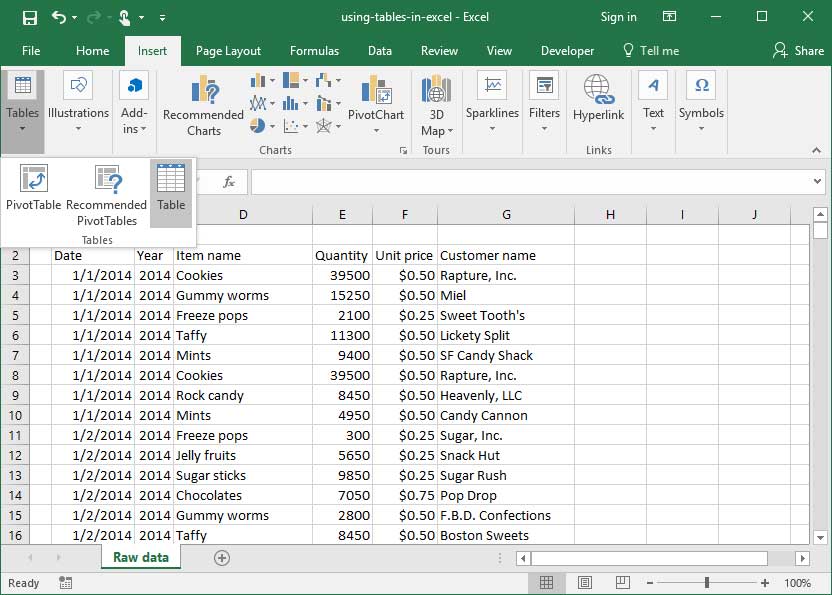Click the Ribbon Display Options icon
The image size is (832, 595).
pos(670,17)
